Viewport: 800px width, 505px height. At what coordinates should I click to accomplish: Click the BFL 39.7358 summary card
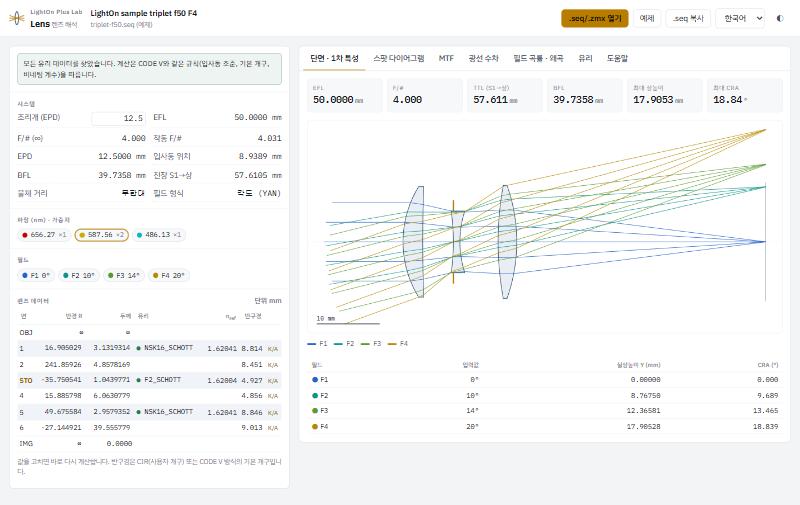(x=585, y=95)
